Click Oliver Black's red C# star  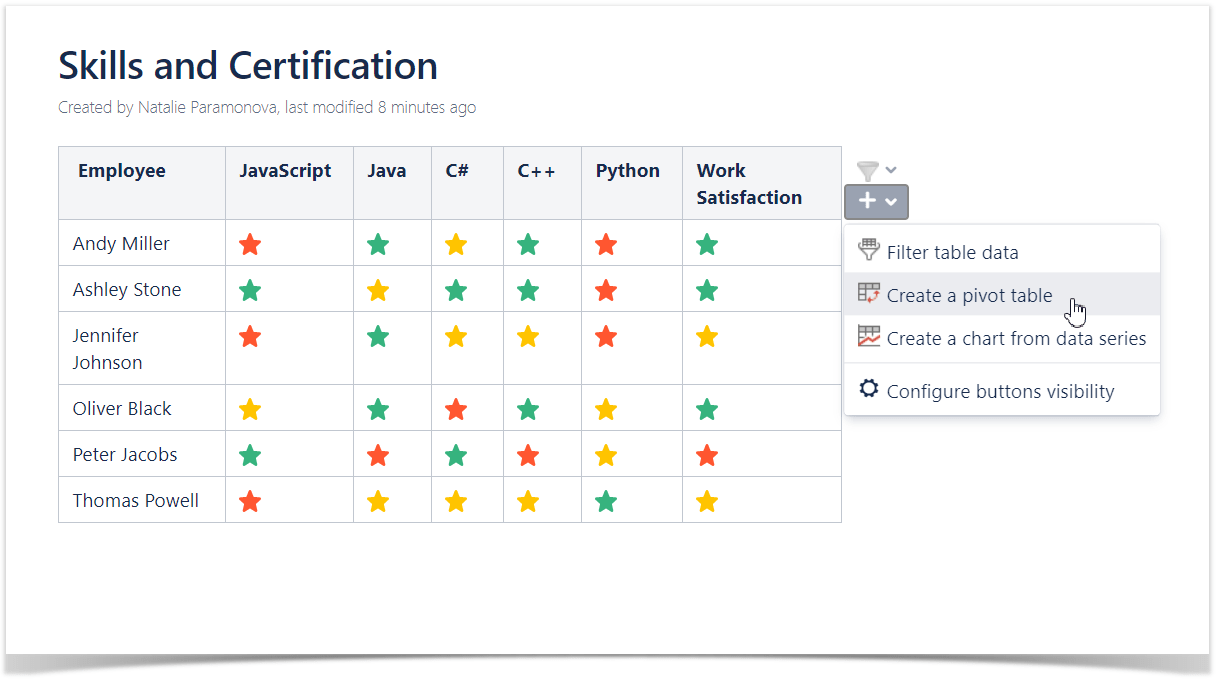456,409
